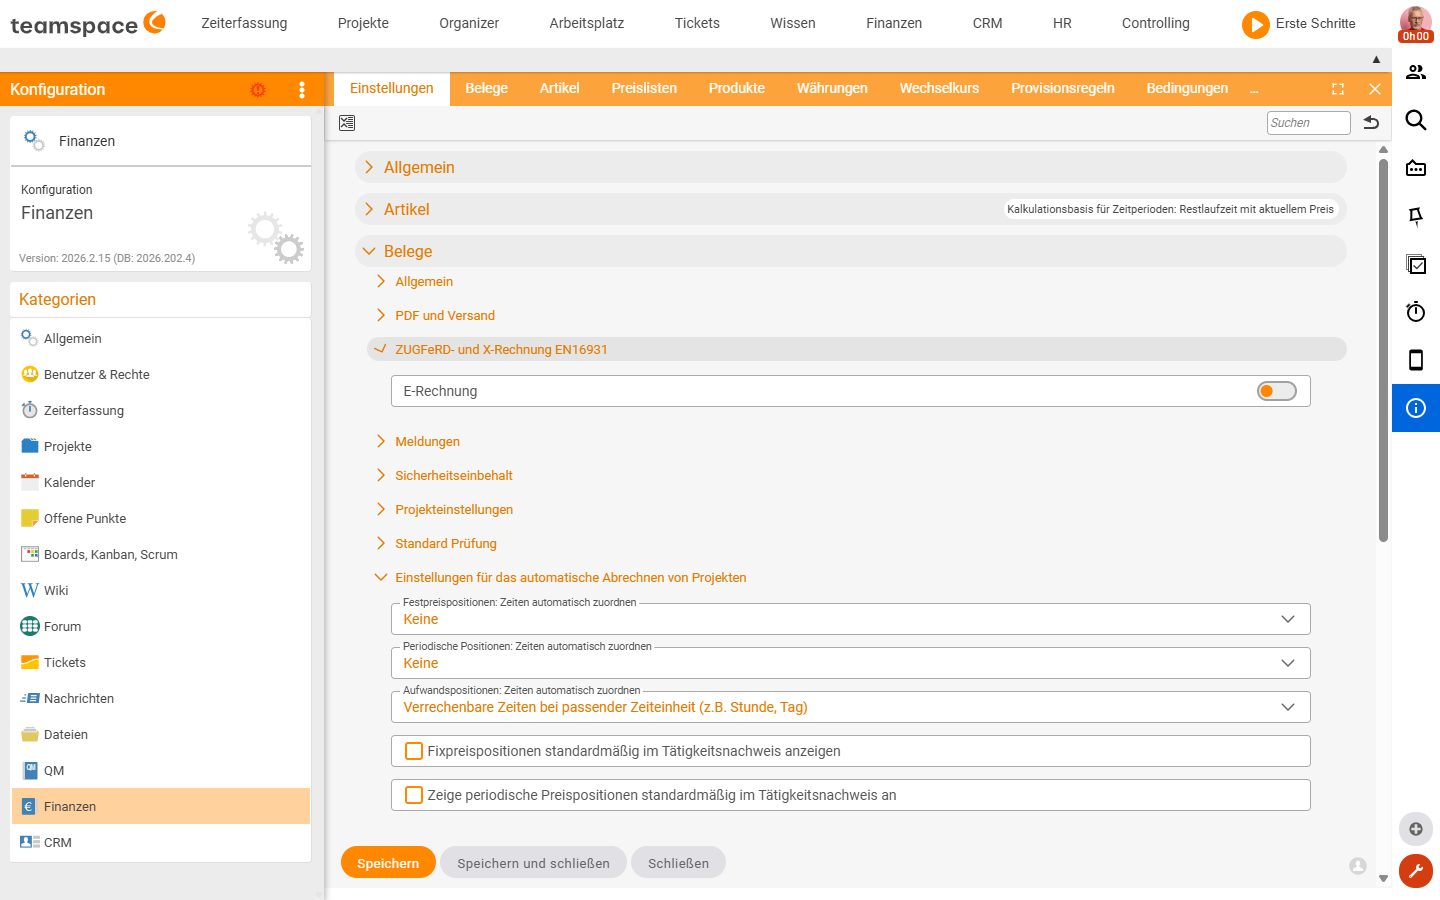Check Fixpreispositionen im Tätigkeitsnachweis anzeigen
Image resolution: width=1440 pixels, height=900 pixels.
tap(414, 751)
